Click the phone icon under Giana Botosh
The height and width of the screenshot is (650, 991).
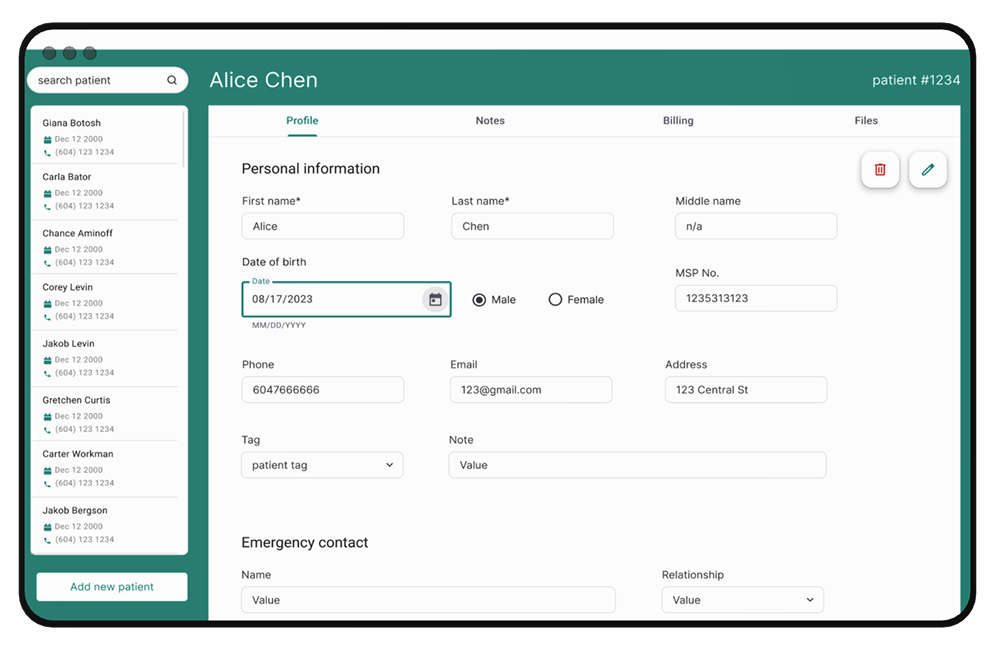click(x=47, y=153)
